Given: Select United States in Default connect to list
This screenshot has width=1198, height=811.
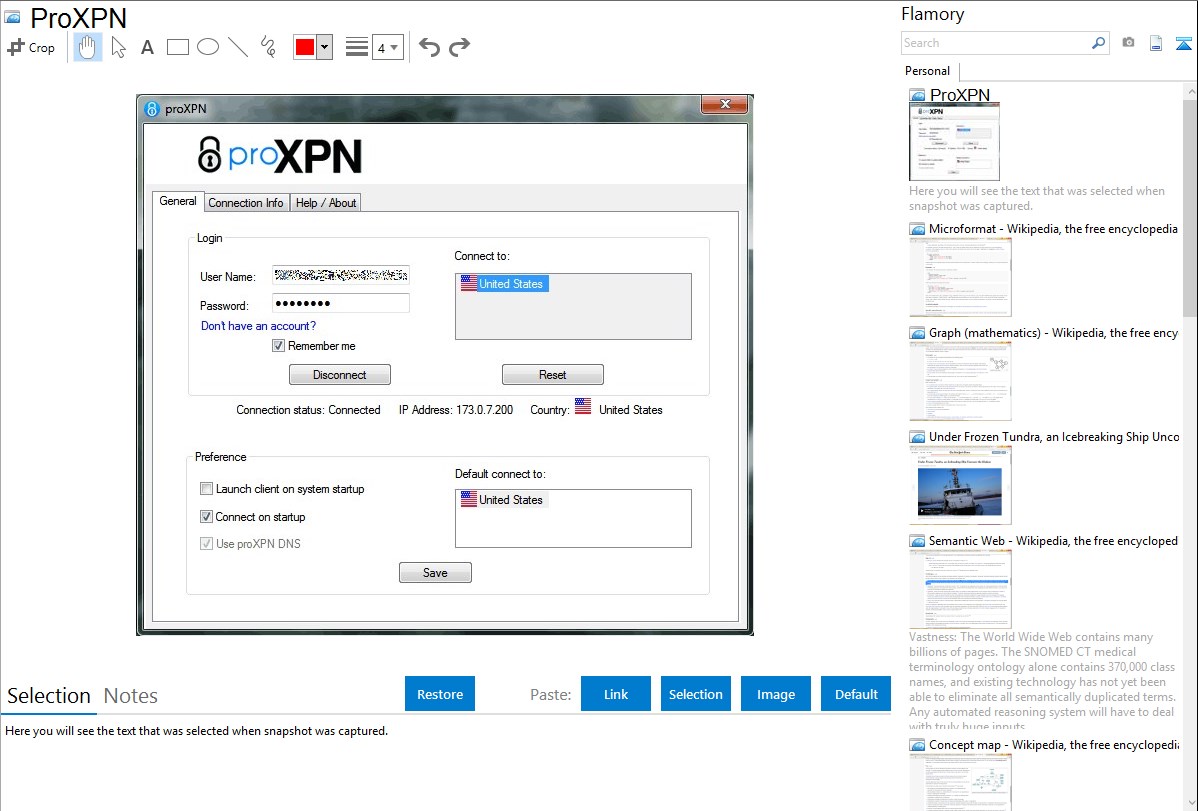Looking at the screenshot, I should pos(503,500).
